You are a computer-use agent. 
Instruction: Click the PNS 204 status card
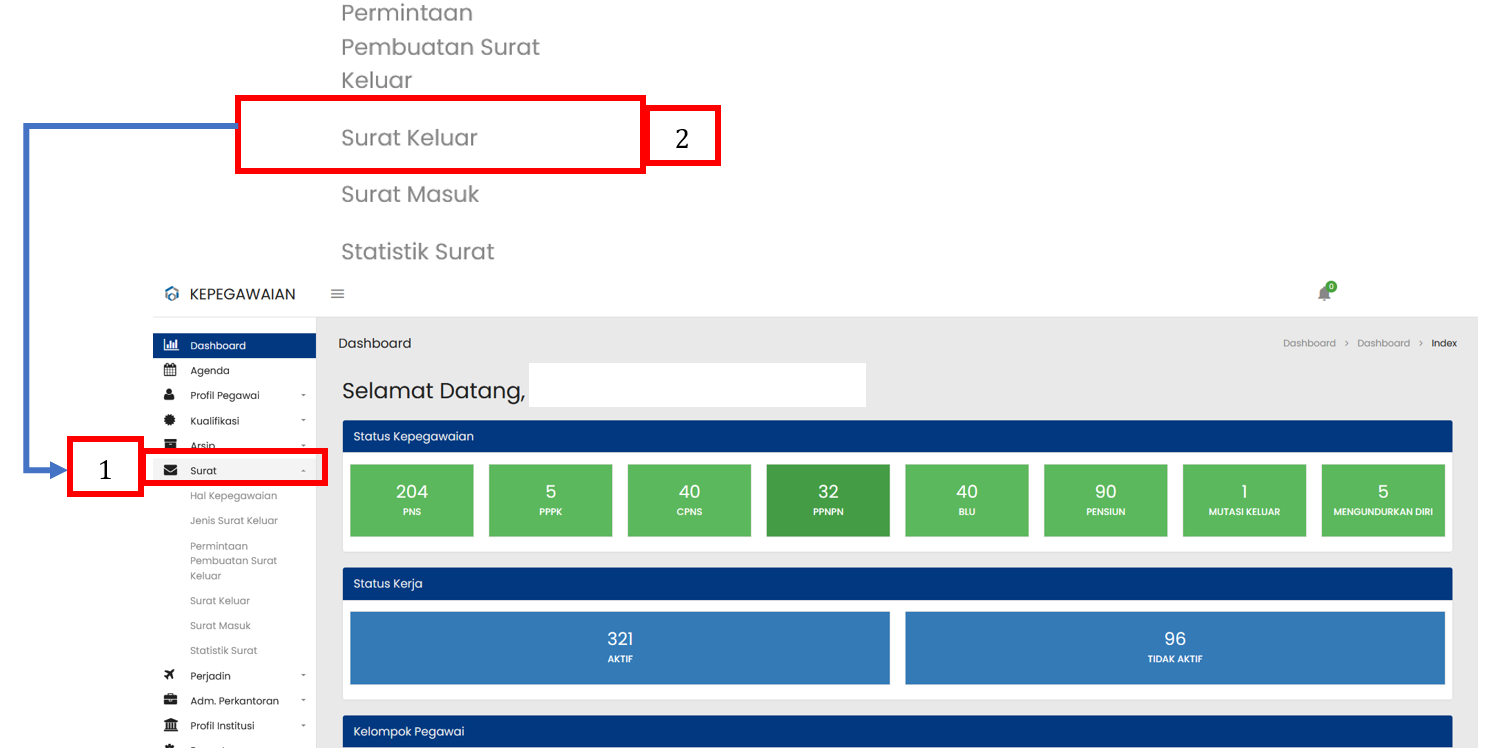pyautogui.click(x=411, y=500)
